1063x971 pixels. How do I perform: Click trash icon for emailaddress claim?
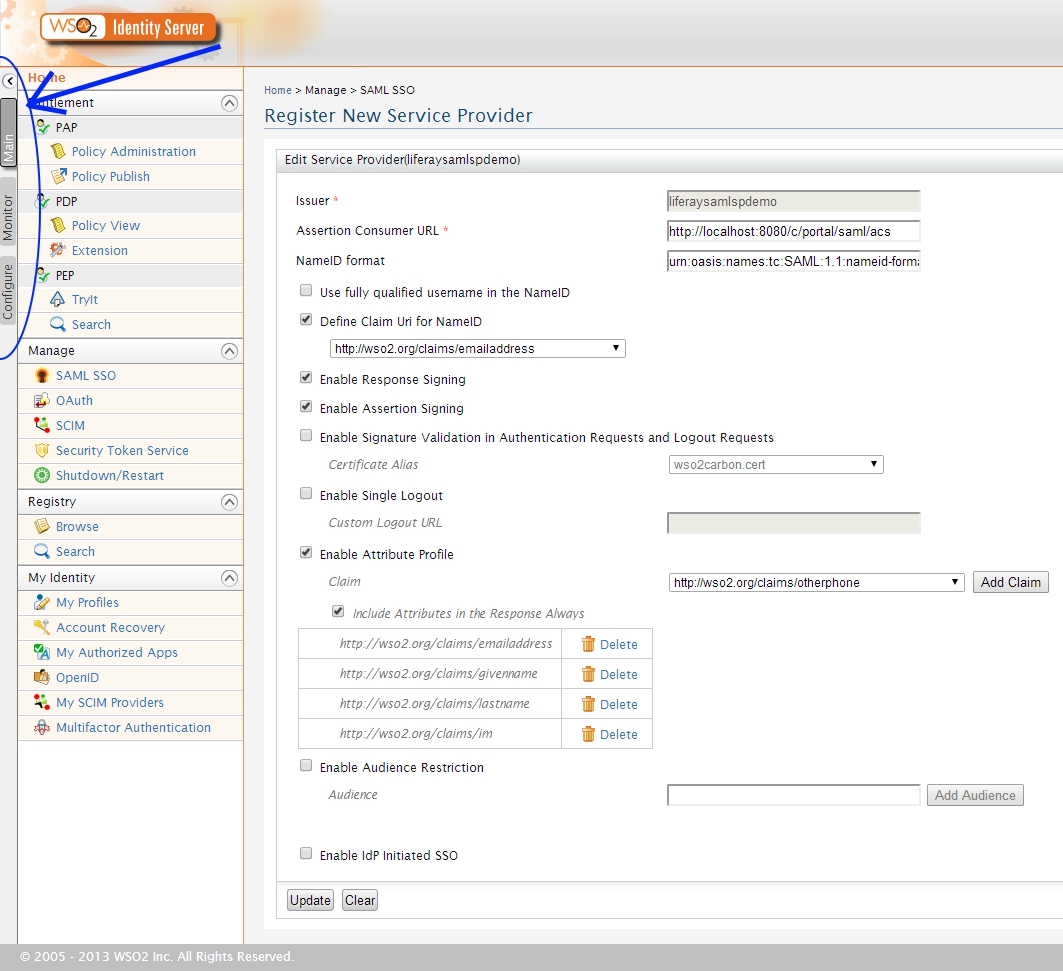point(588,644)
